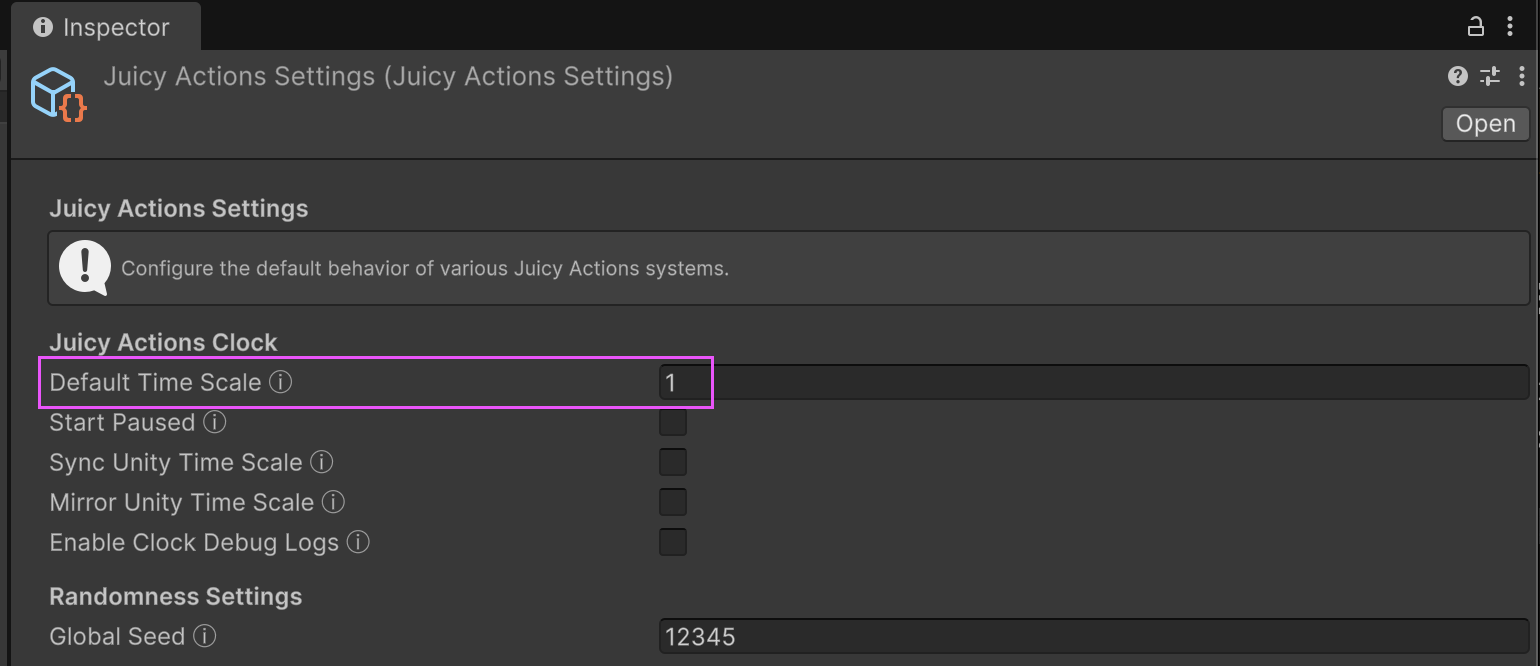Screen dimensions: 1540x666
Task: Open the Inspector tab more-options menu
Action: pyautogui.click(x=1509, y=27)
